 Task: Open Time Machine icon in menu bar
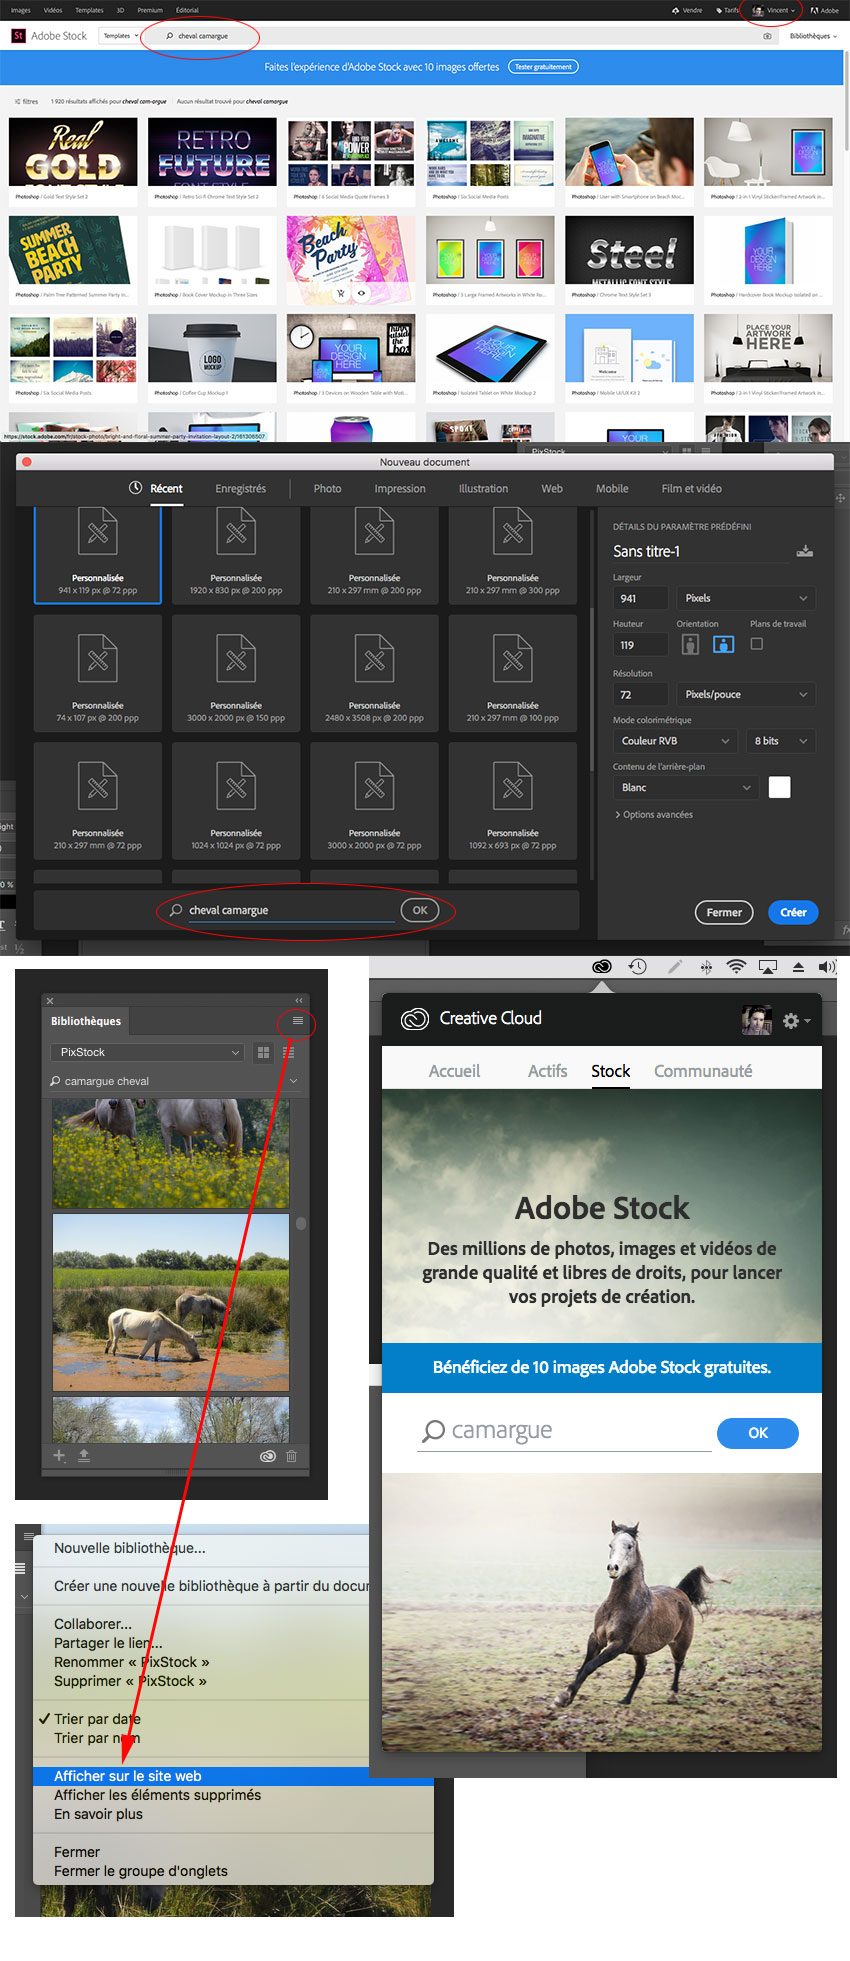click(637, 966)
